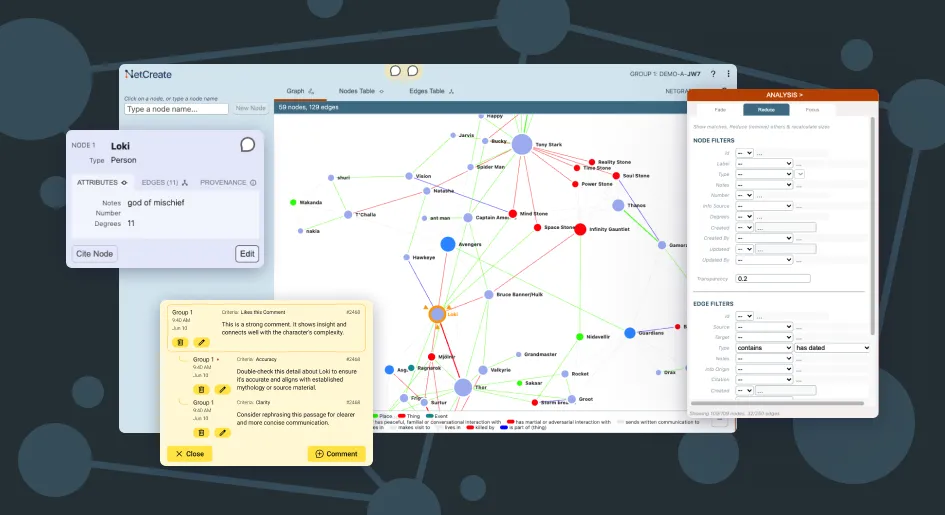Select the Tony Stark node in graph
Viewport: 945px width, 515px height.
pyautogui.click(x=522, y=144)
